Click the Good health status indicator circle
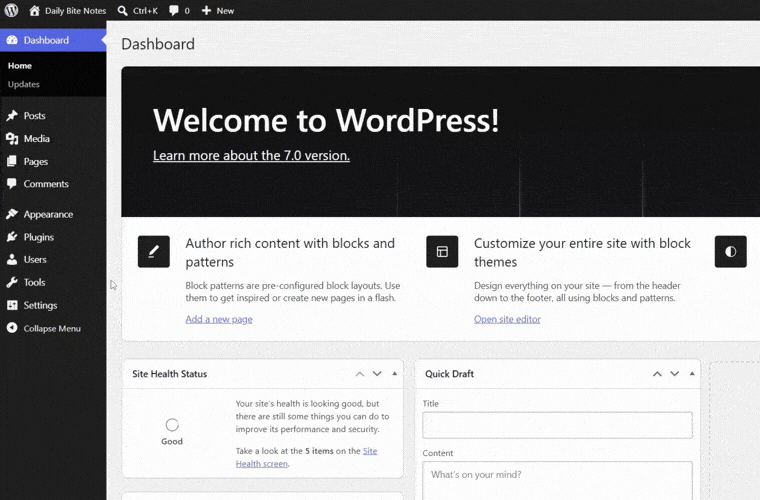 (x=172, y=425)
